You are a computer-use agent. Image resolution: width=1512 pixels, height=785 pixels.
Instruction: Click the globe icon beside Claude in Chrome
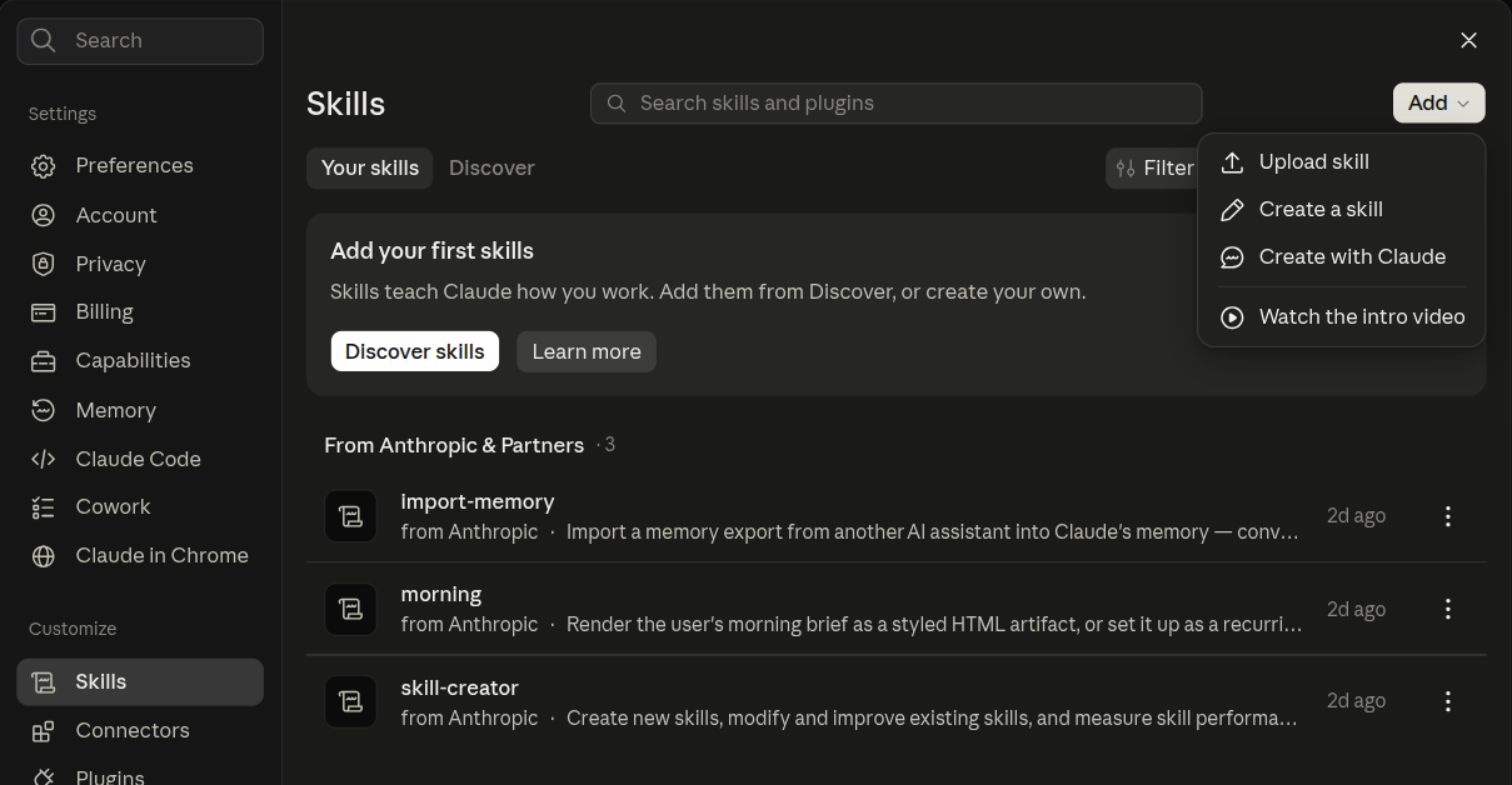pyautogui.click(x=43, y=556)
